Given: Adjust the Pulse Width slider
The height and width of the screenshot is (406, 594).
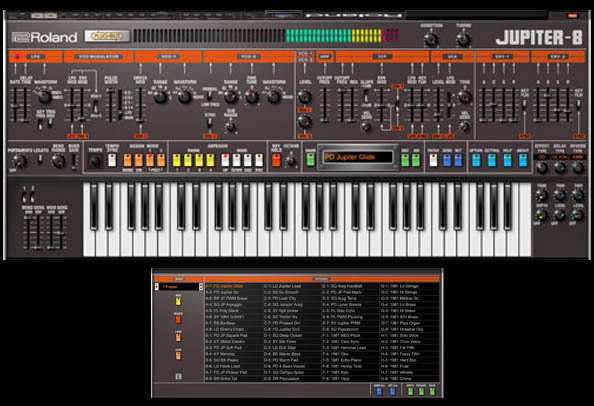Looking at the screenshot, I should tap(110, 105).
